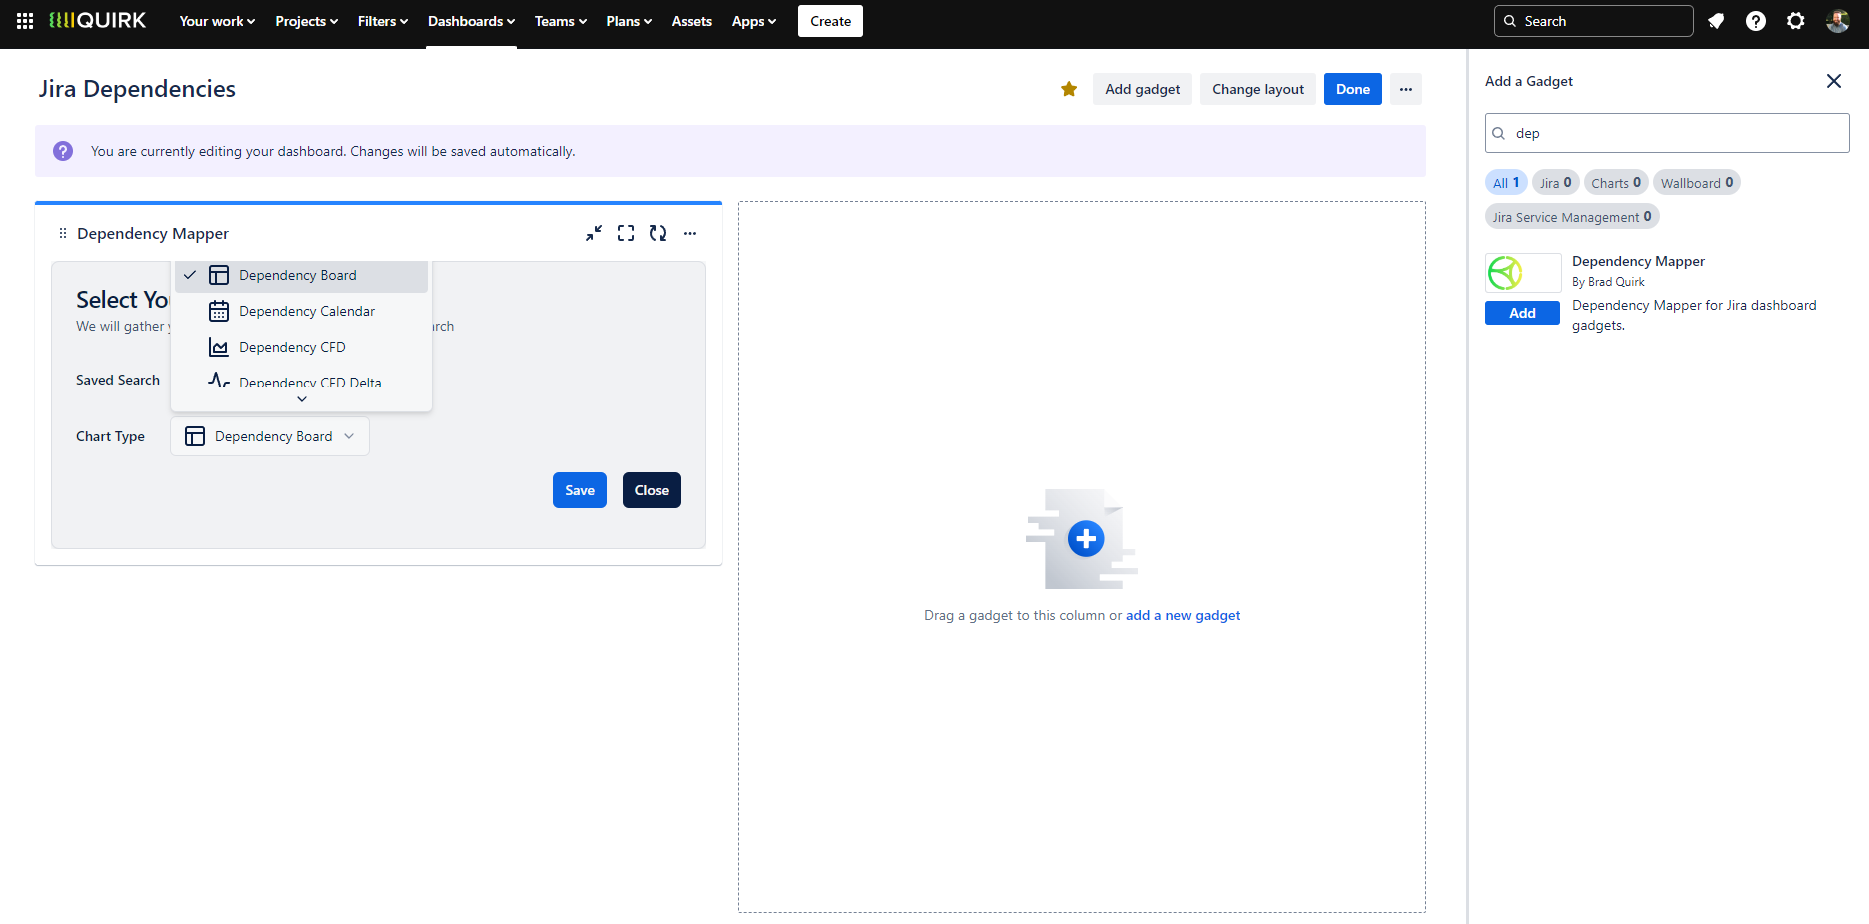Click the QUIRK logo

click(98, 21)
